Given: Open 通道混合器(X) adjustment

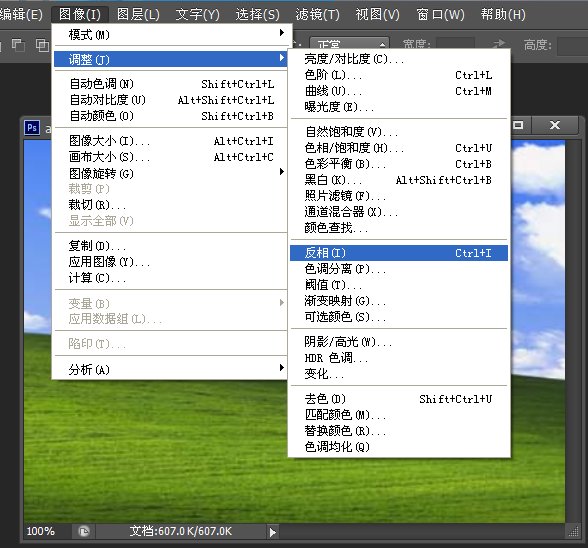Looking at the screenshot, I should click(x=399, y=212).
